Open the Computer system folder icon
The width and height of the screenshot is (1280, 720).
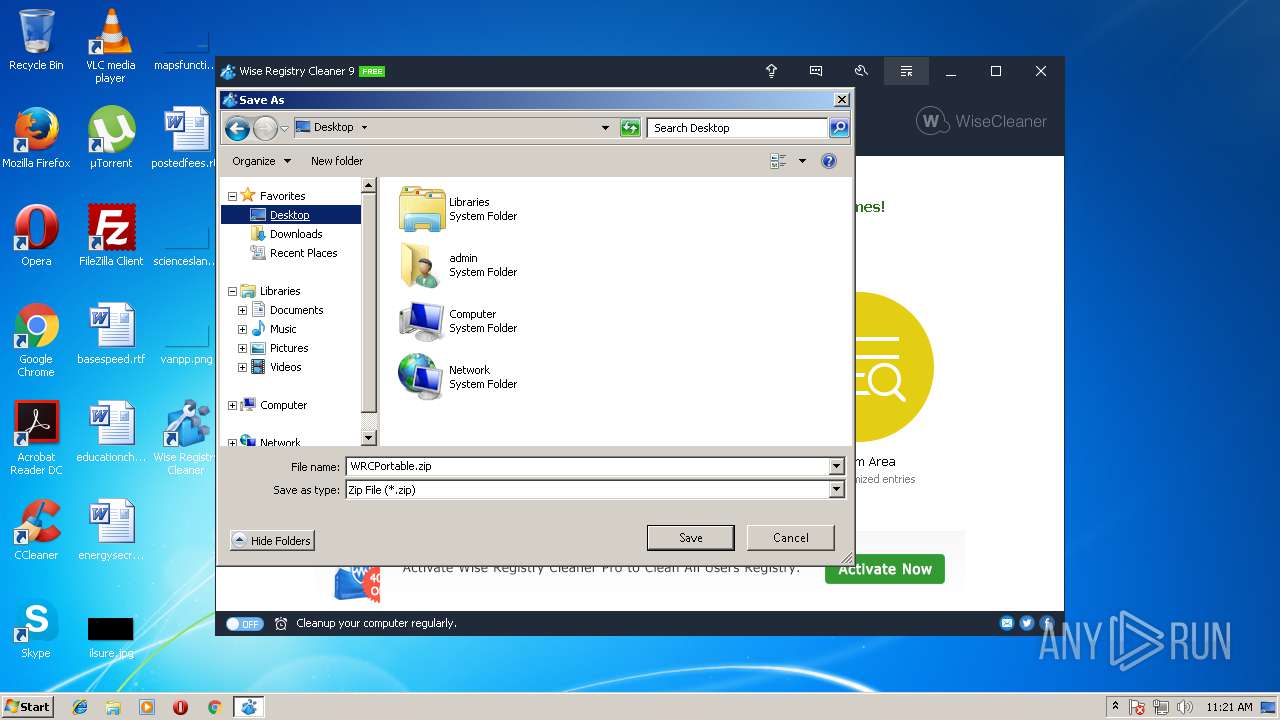coord(422,321)
